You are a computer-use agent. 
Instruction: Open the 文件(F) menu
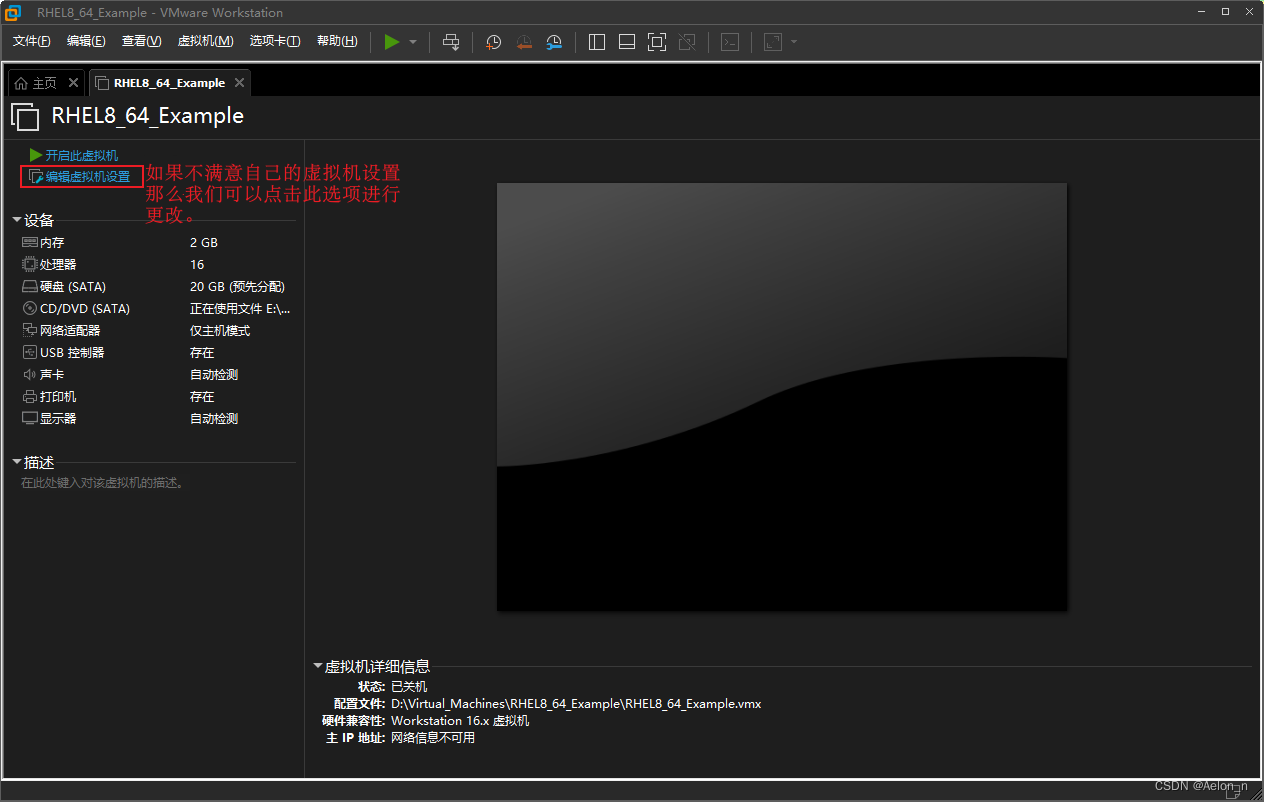tap(31, 41)
